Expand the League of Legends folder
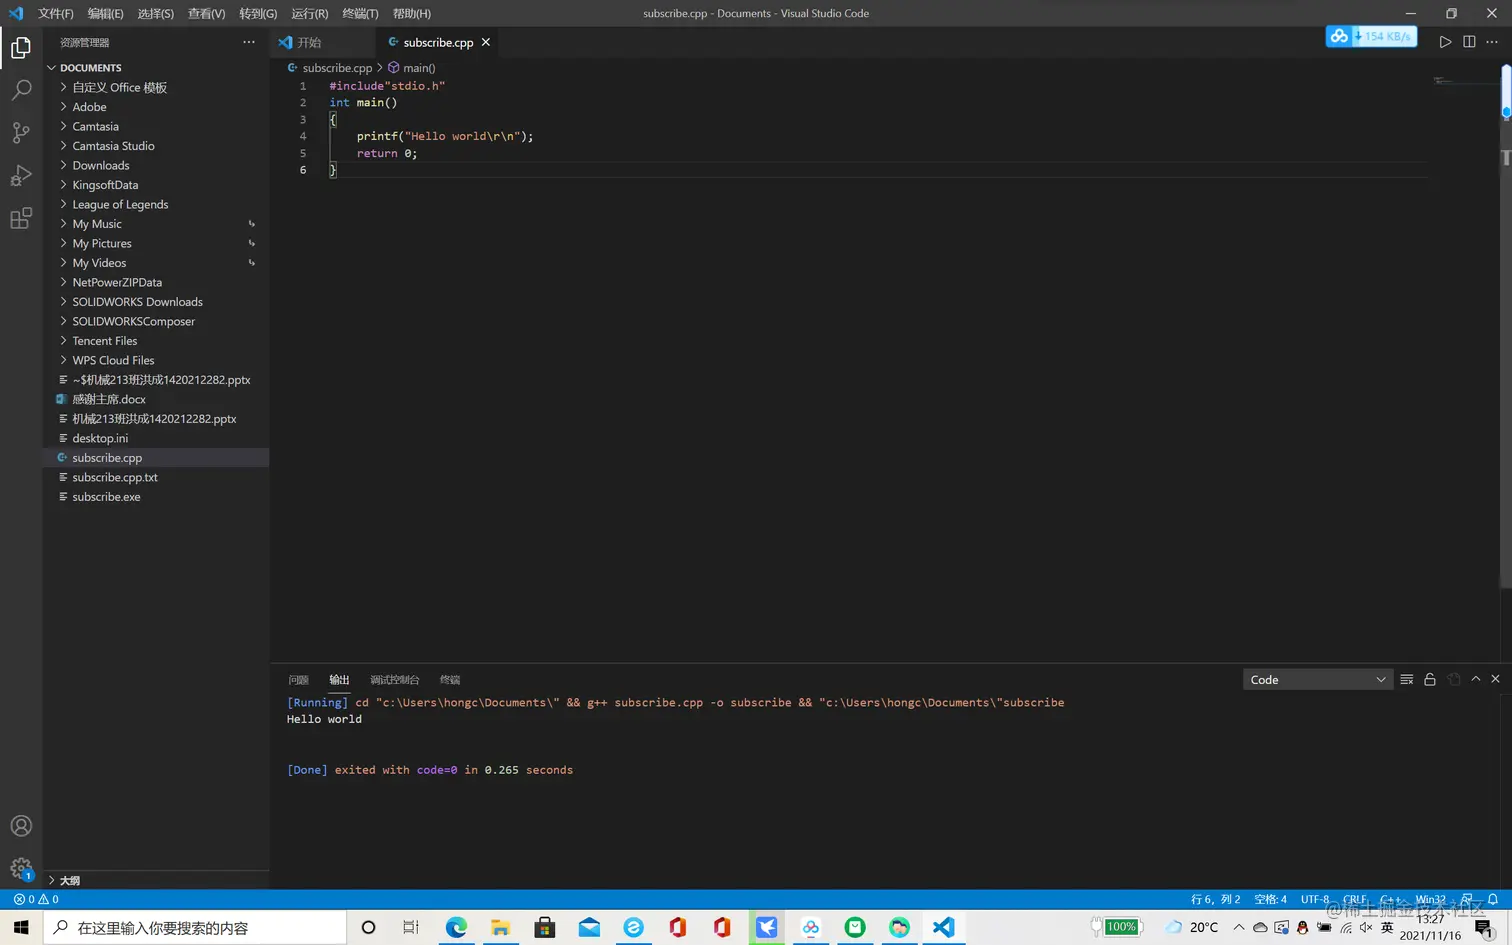 (x=156, y=204)
